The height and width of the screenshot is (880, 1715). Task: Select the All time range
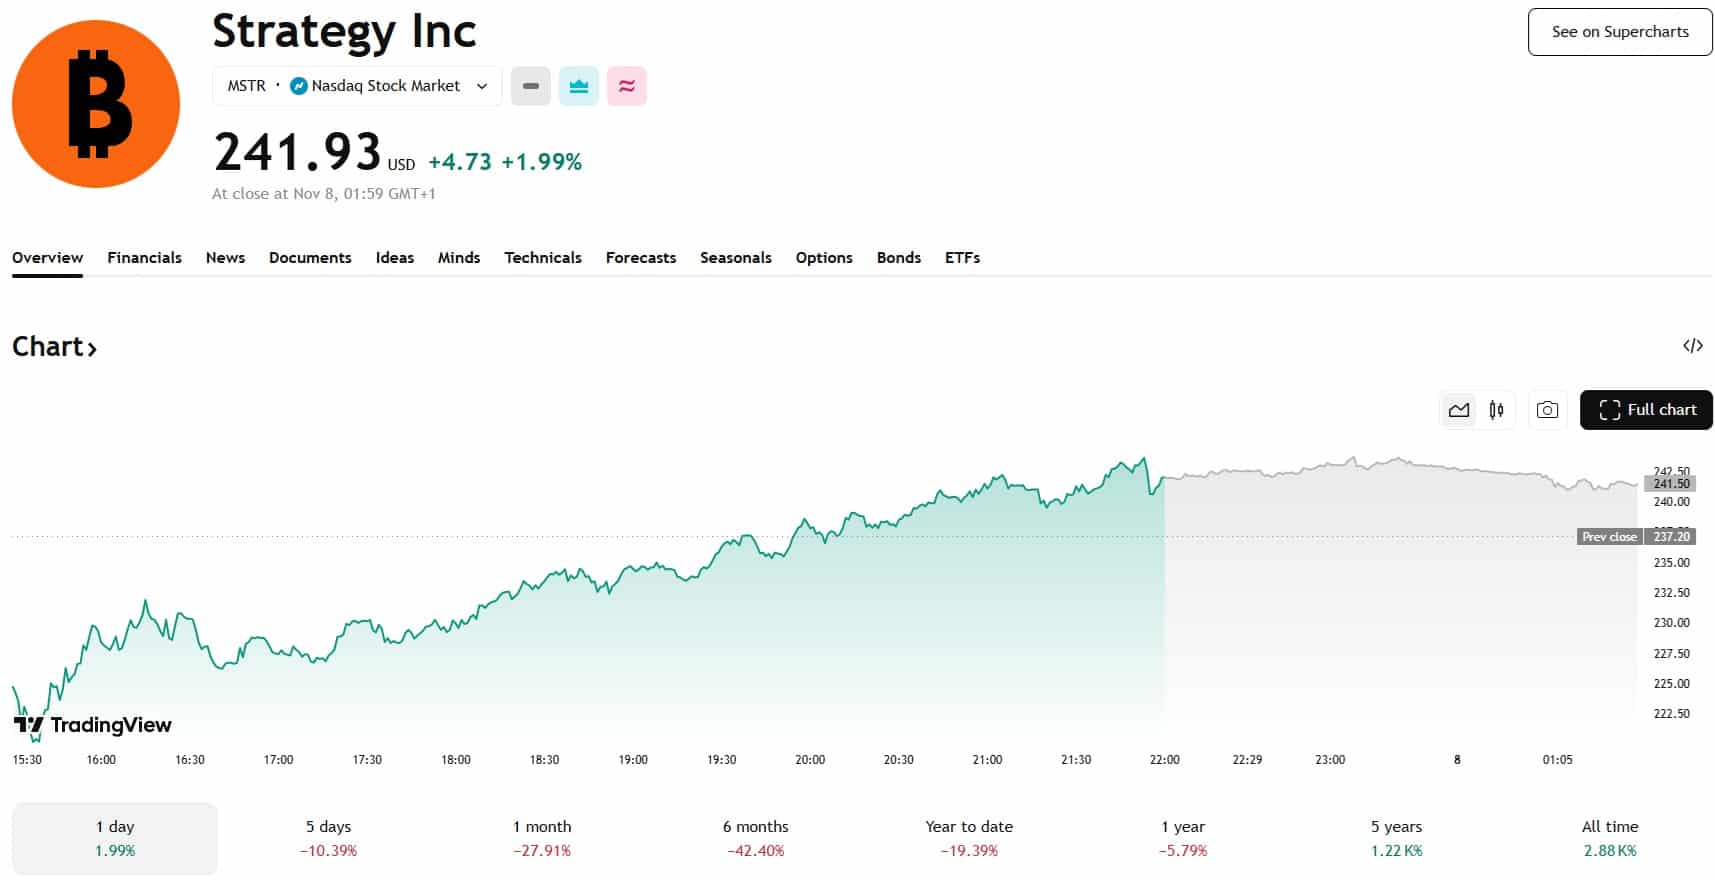1609,838
